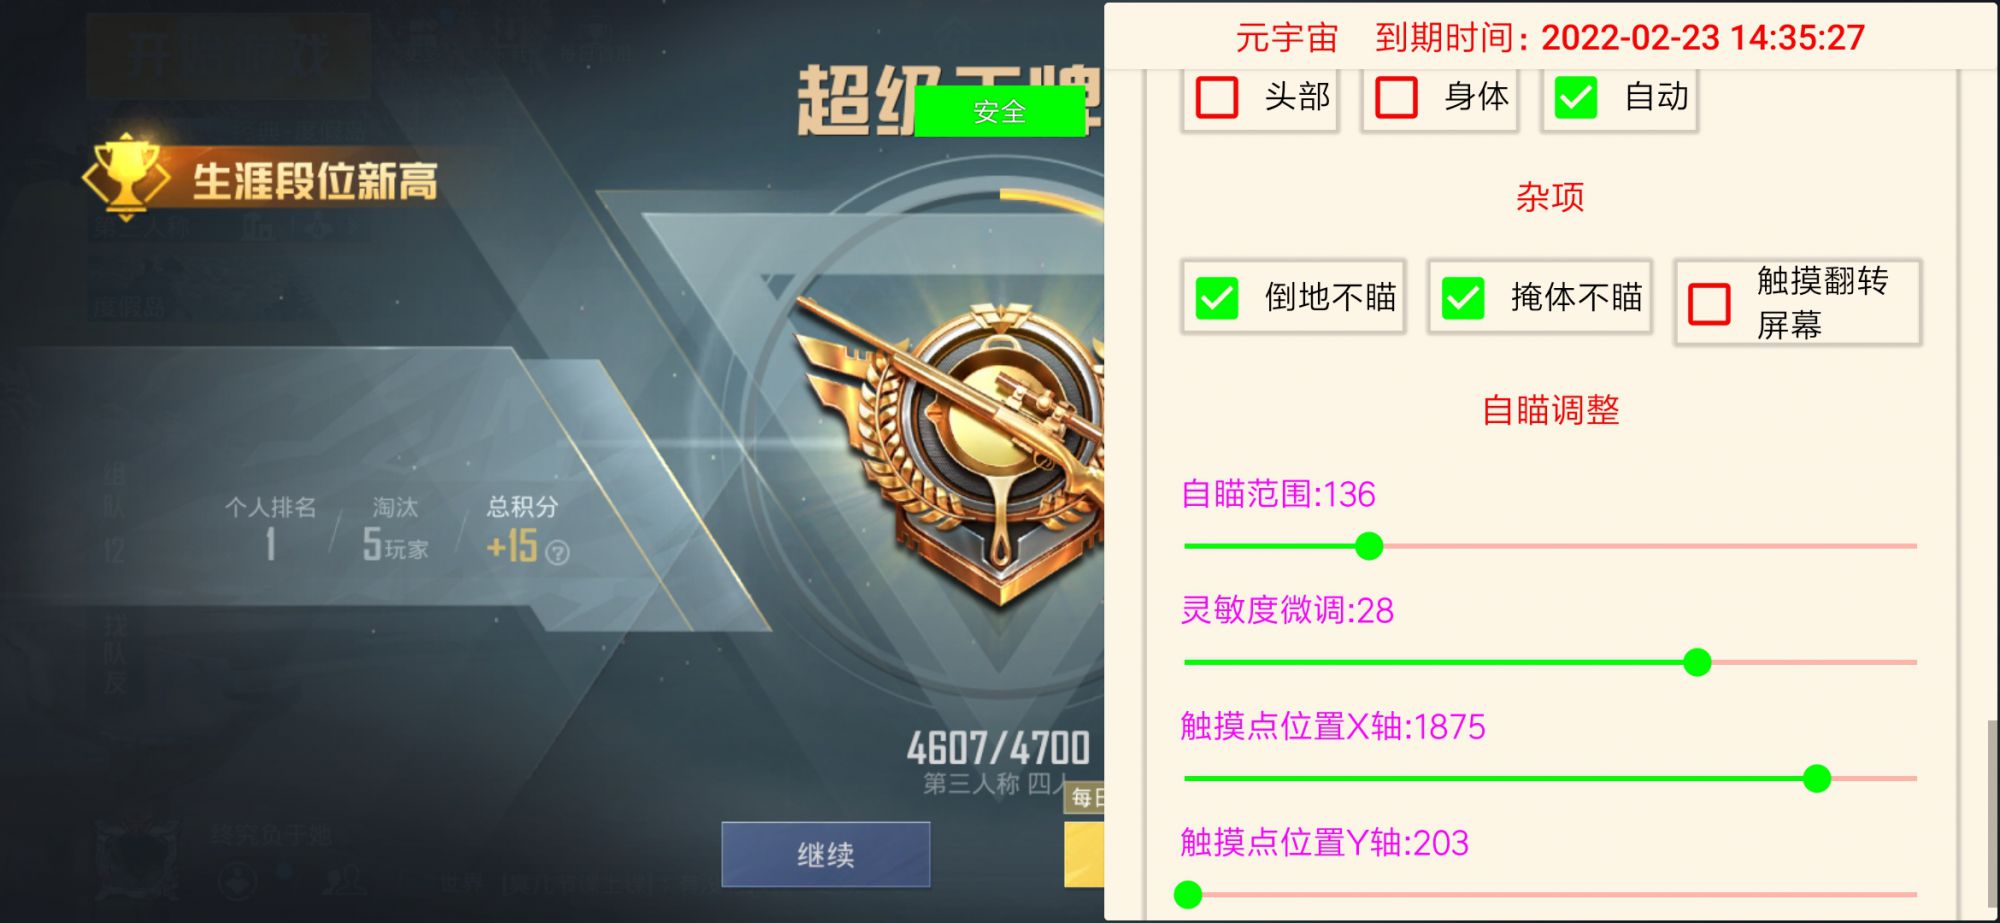2000x923 pixels.
Task: Click the golden trophy icon
Action: [x=125, y=176]
